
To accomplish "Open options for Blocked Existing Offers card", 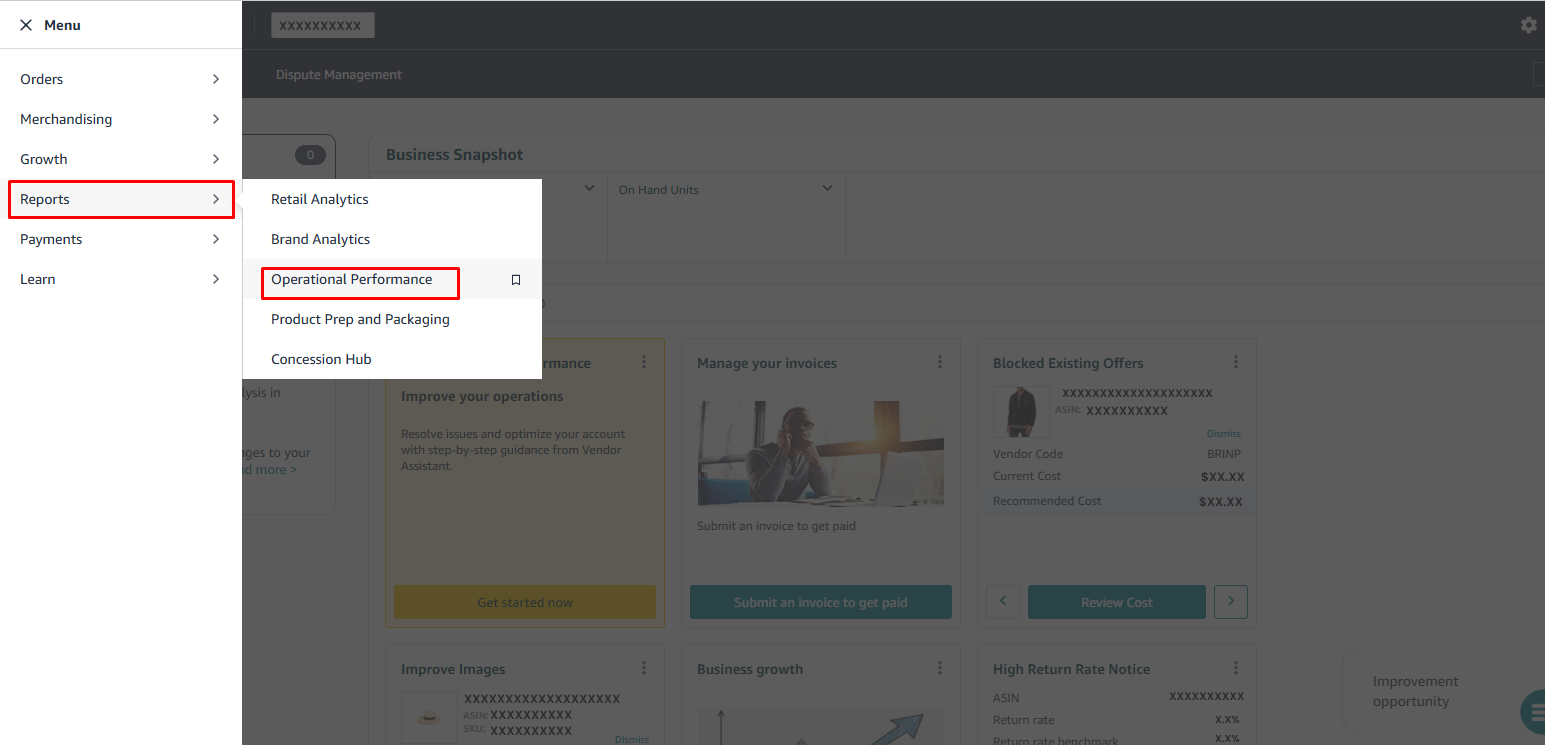I will [1236, 362].
